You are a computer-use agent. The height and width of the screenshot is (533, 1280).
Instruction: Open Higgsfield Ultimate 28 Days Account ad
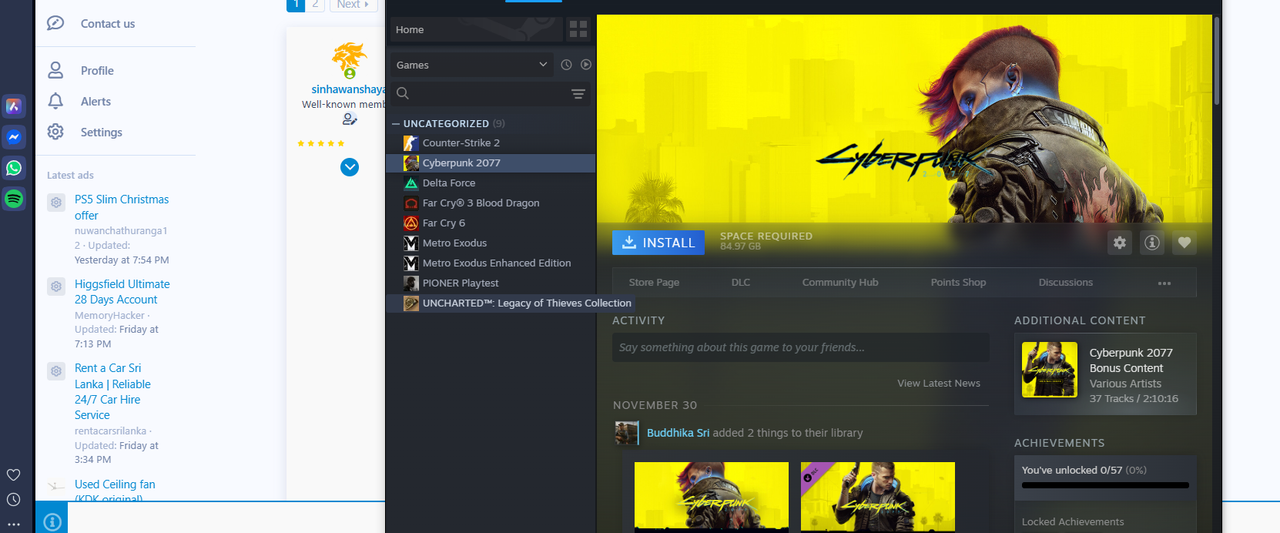(x=122, y=292)
